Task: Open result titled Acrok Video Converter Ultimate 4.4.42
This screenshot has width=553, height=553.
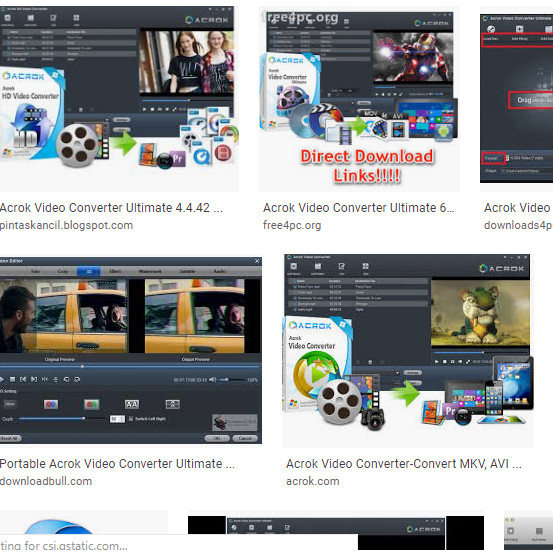Action: tap(111, 208)
